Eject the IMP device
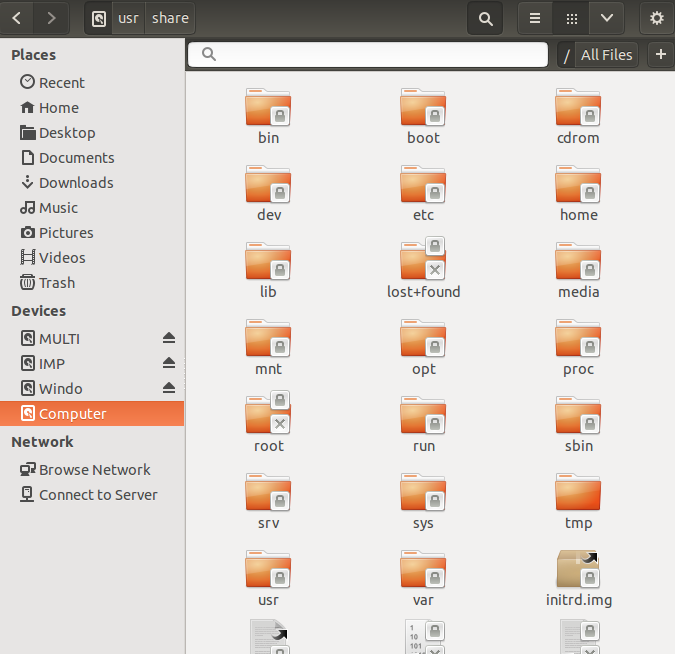Screen dimensions: 675x654 (169, 363)
